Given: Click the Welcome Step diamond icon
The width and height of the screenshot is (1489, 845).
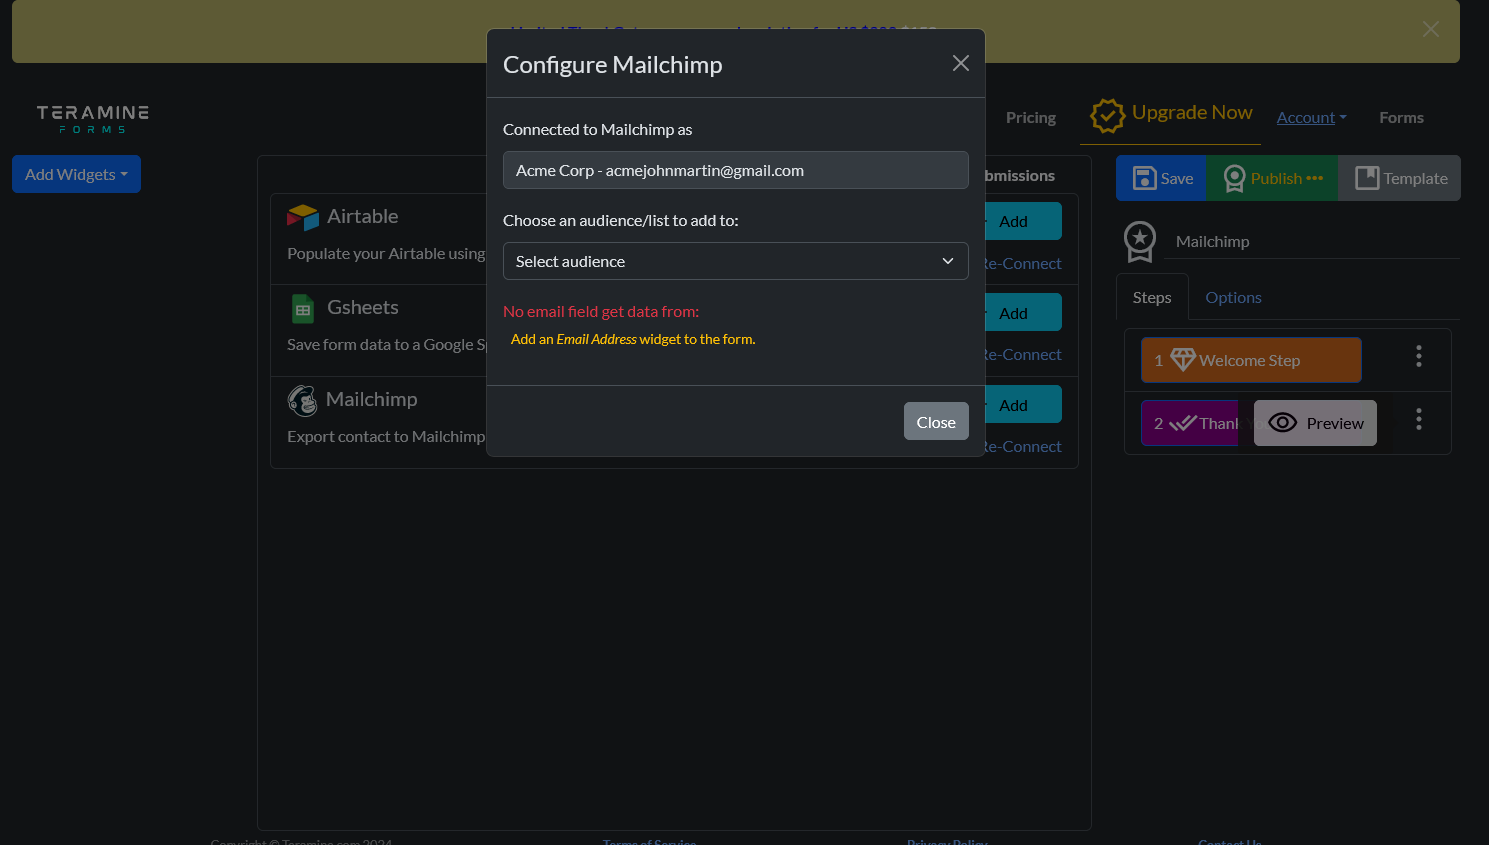Looking at the screenshot, I should (x=1183, y=359).
